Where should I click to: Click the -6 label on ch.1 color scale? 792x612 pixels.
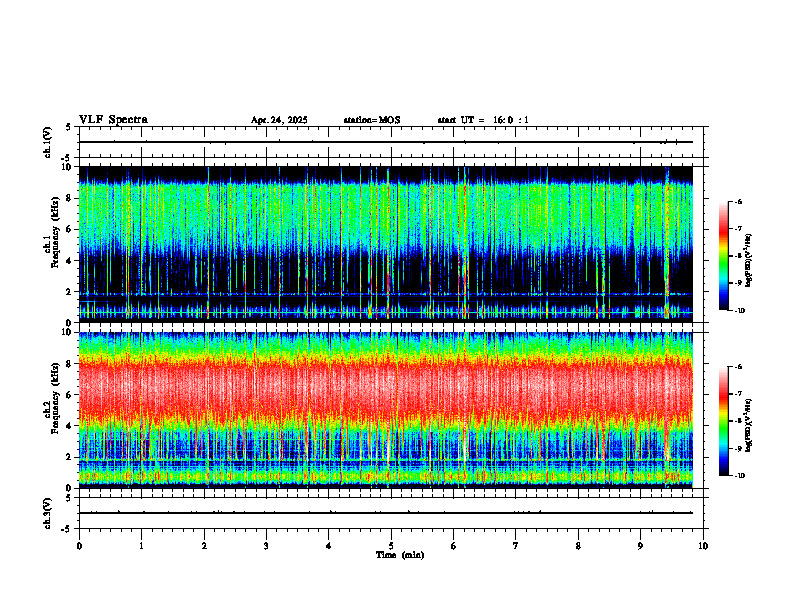tap(738, 202)
